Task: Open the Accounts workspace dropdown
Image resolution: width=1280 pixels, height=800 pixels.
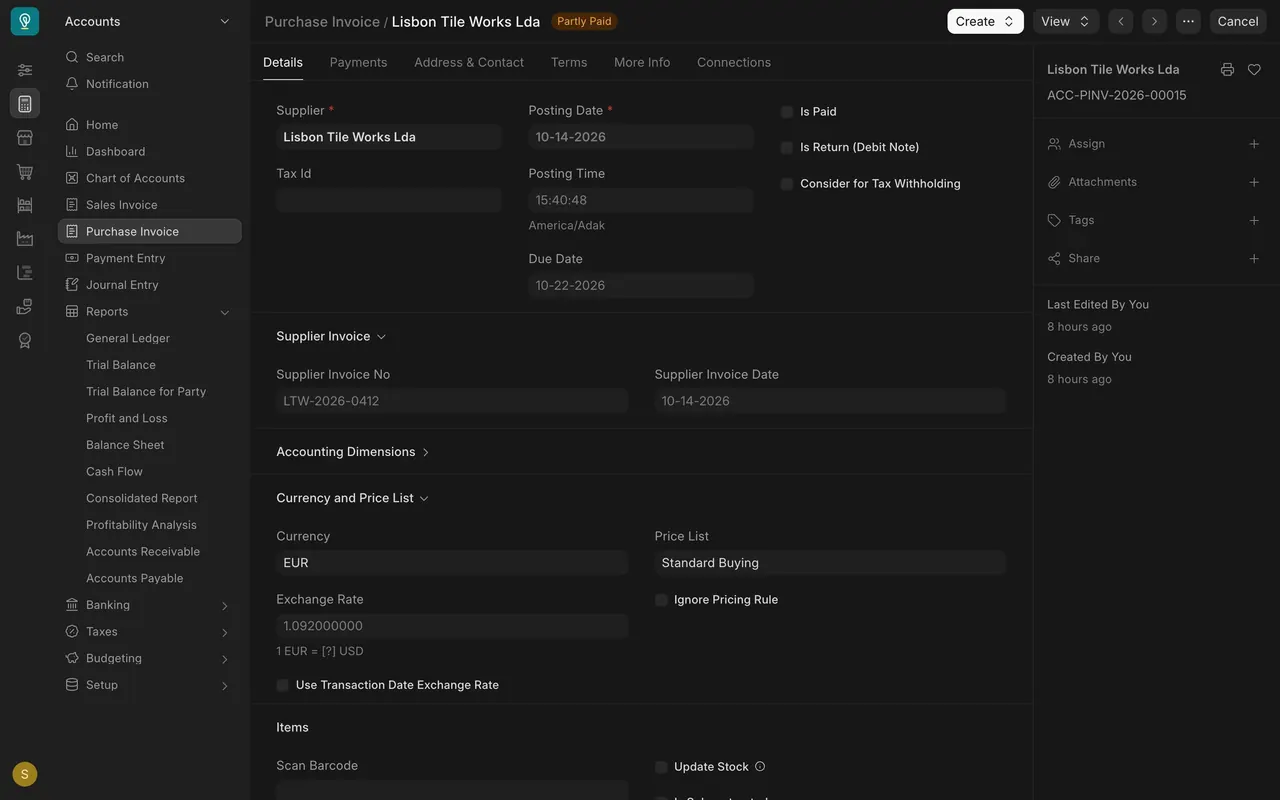Action: click(147, 21)
